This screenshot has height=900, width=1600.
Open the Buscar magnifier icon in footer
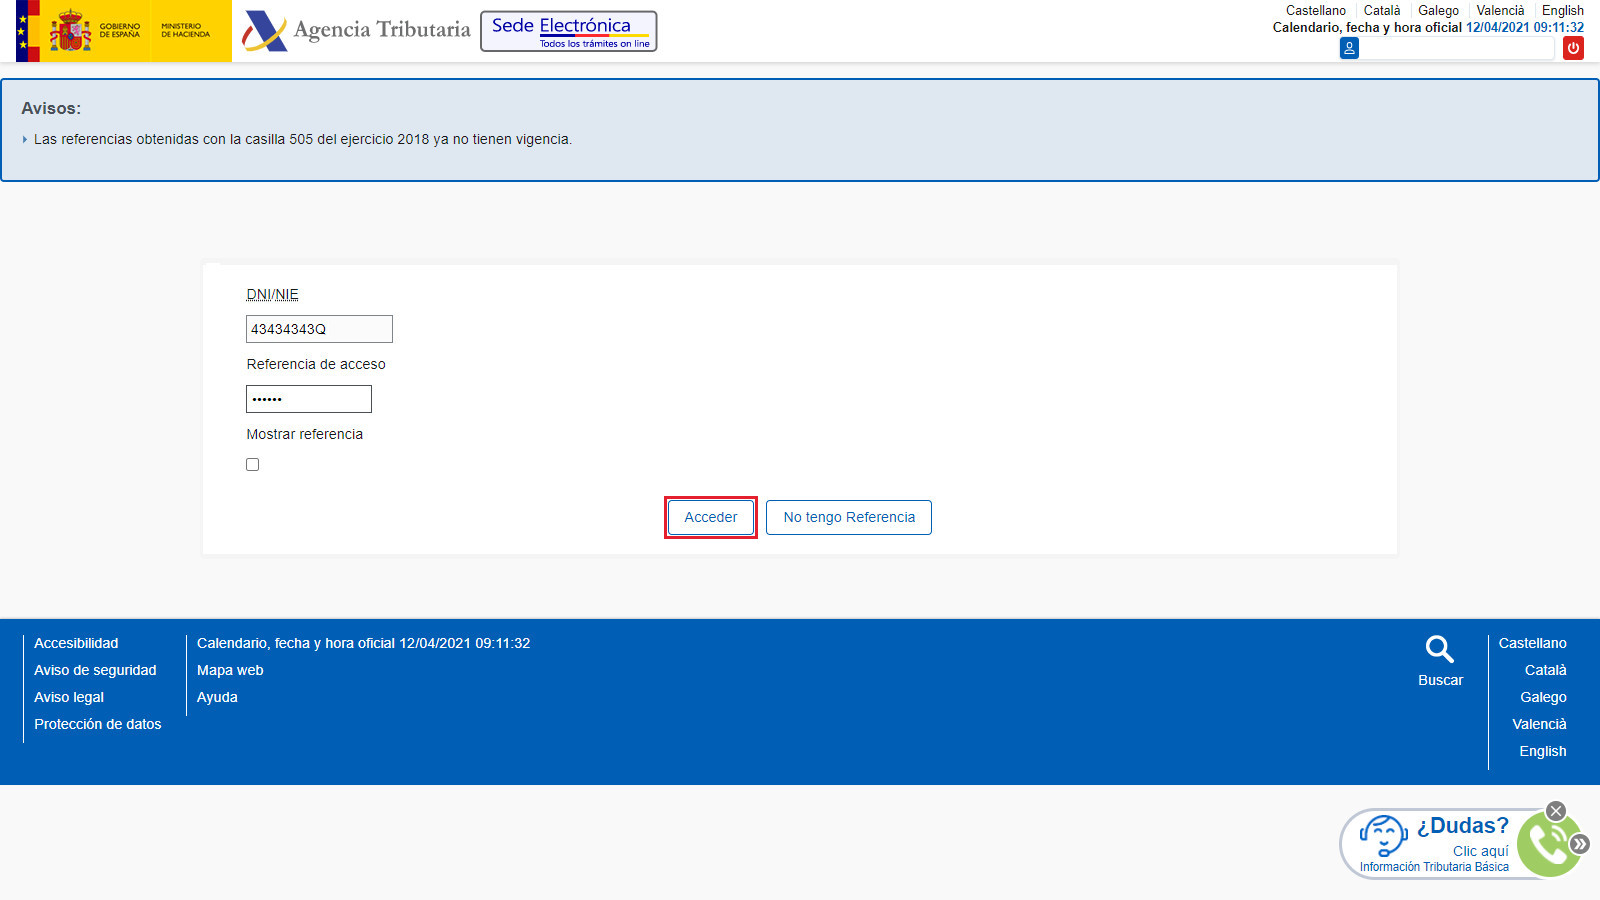(1440, 650)
